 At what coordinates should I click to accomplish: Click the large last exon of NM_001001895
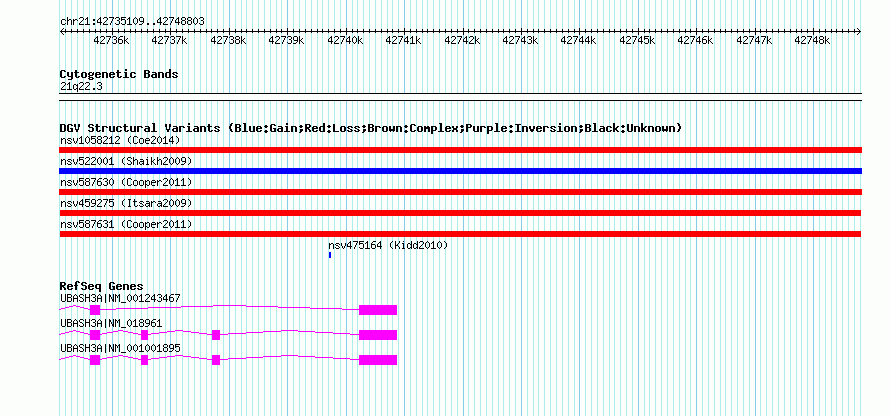[x=378, y=360]
